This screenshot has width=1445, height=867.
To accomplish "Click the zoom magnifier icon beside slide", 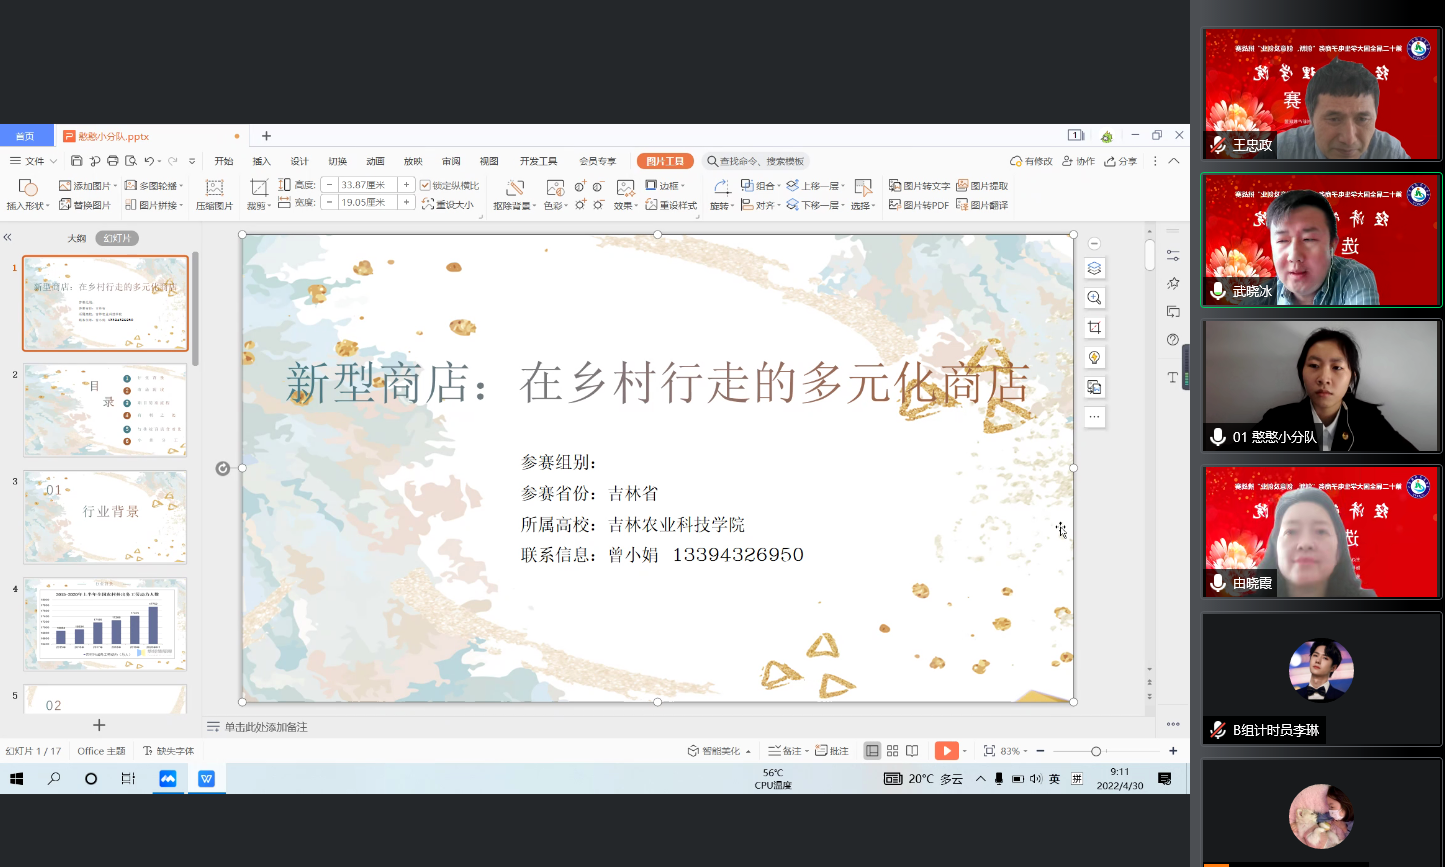I will pyautogui.click(x=1094, y=298).
